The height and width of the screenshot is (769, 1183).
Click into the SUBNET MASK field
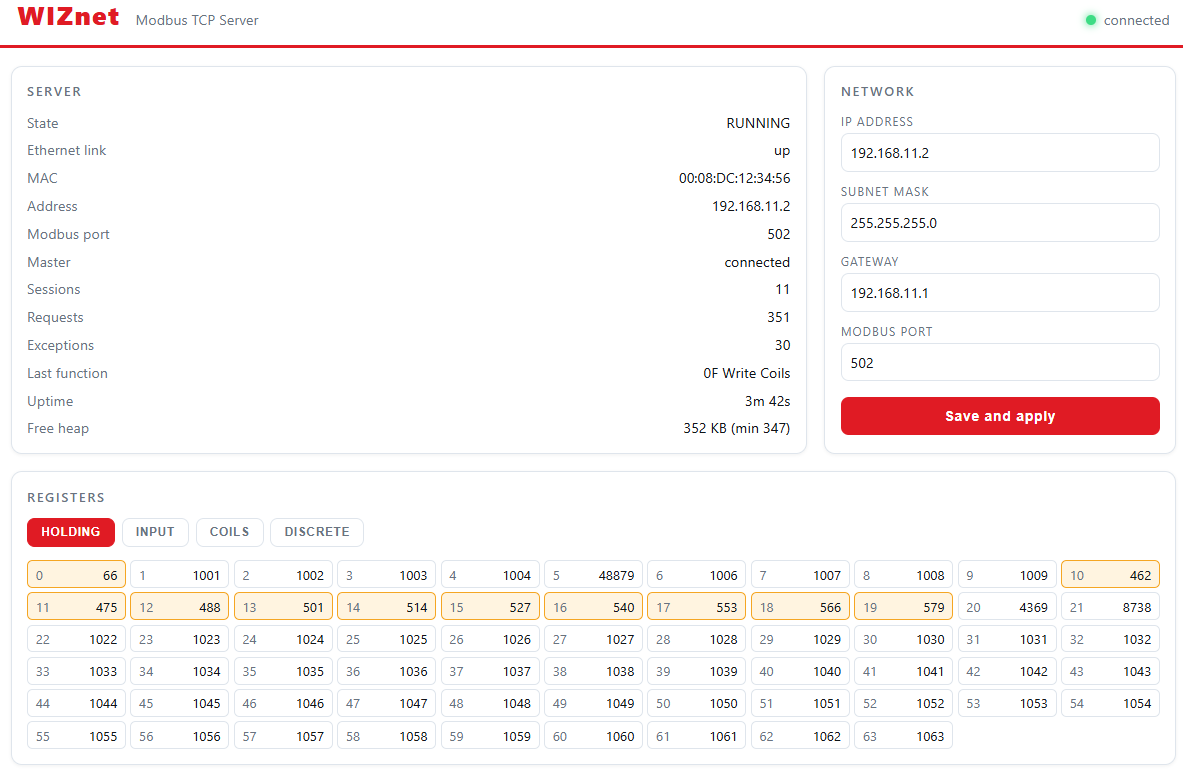coord(1000,223)
